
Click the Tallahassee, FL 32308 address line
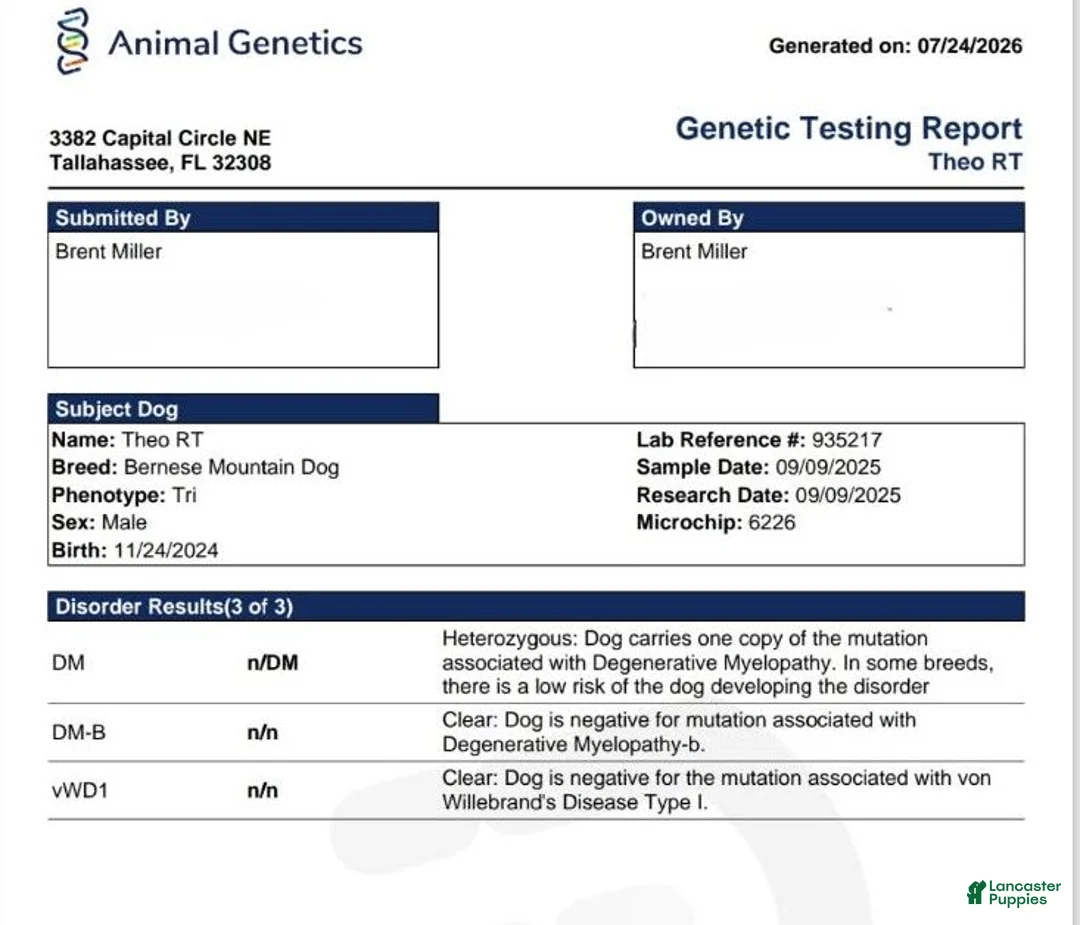coord(160,163)
